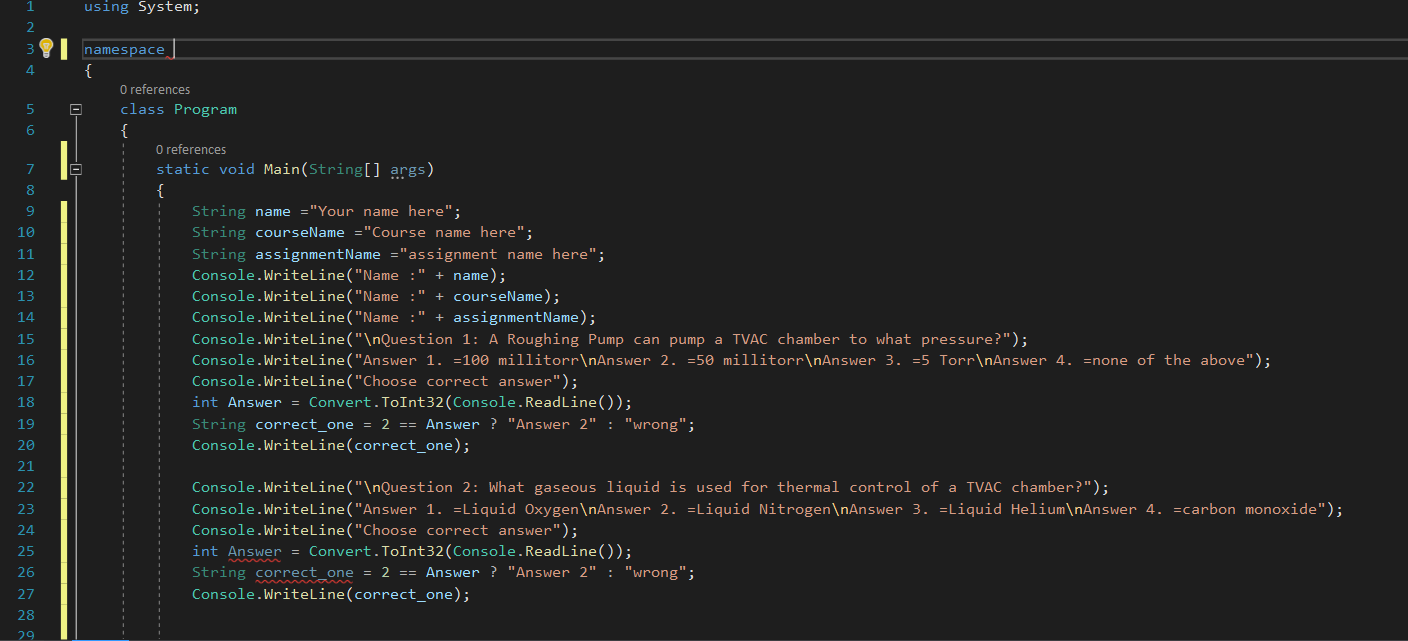Click line number 15 to select that line
Screen dimensions: 1408x641
(x=29, y=338)
